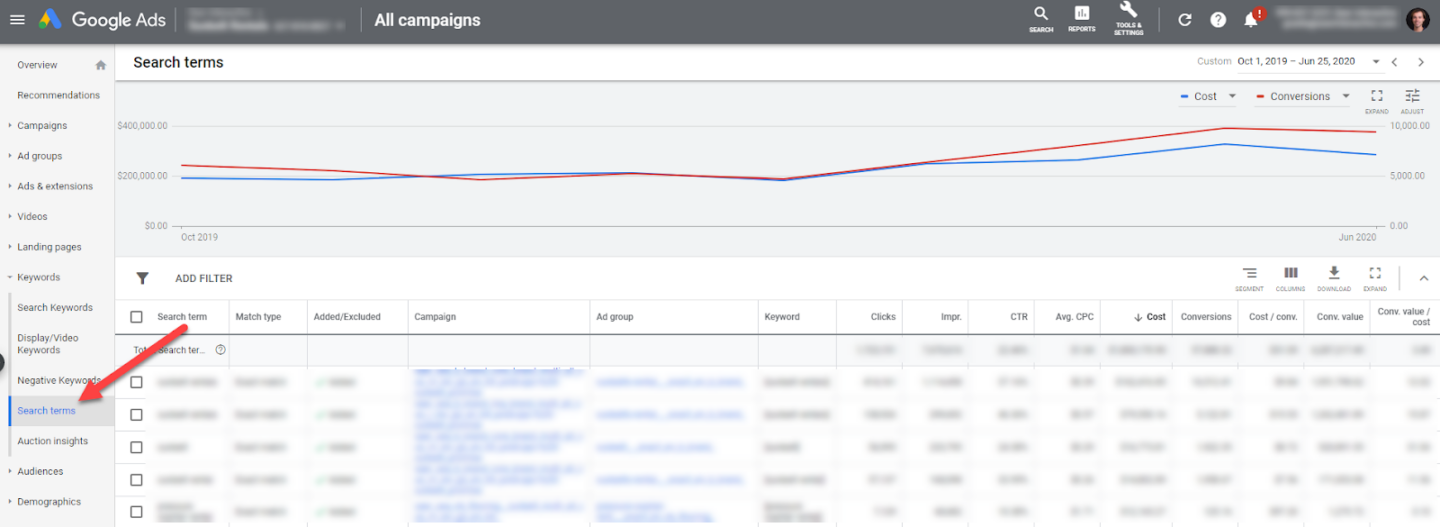Open the hamburger main menu
This screenshot has width=1440, height=527.
[x=17, y=20]
